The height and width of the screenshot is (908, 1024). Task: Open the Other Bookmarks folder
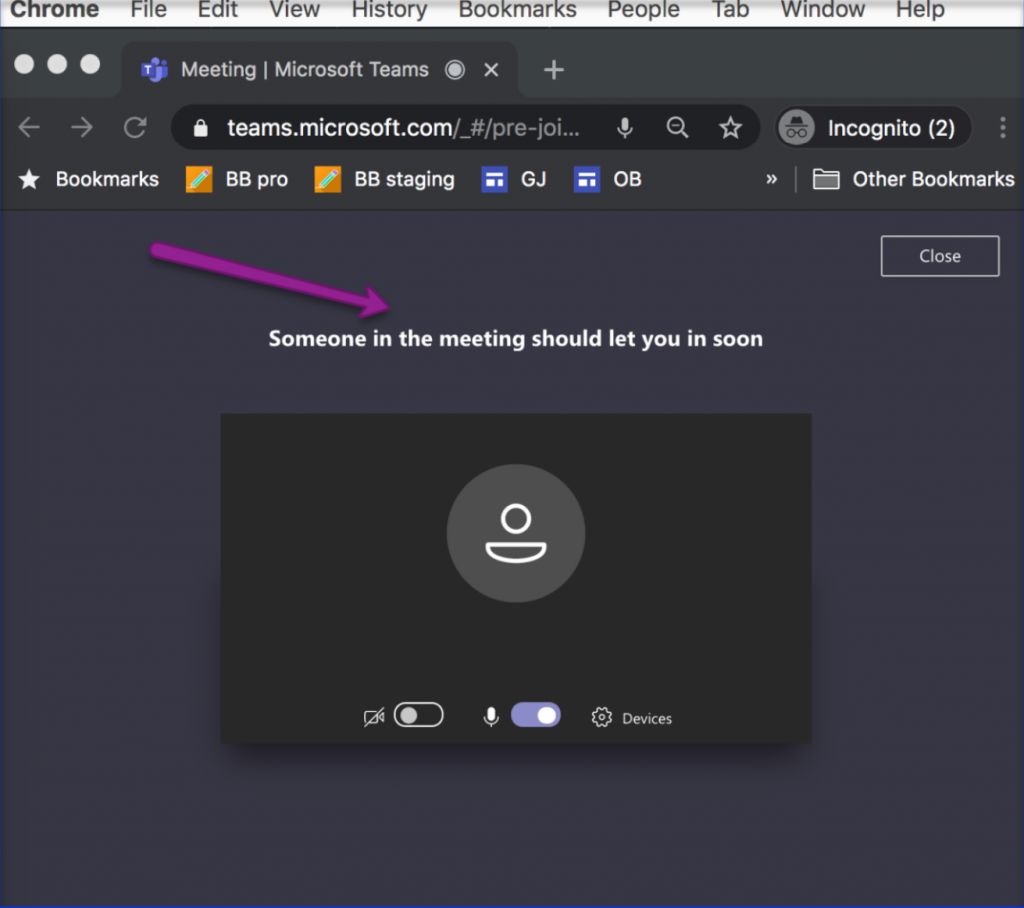point(913,179)
